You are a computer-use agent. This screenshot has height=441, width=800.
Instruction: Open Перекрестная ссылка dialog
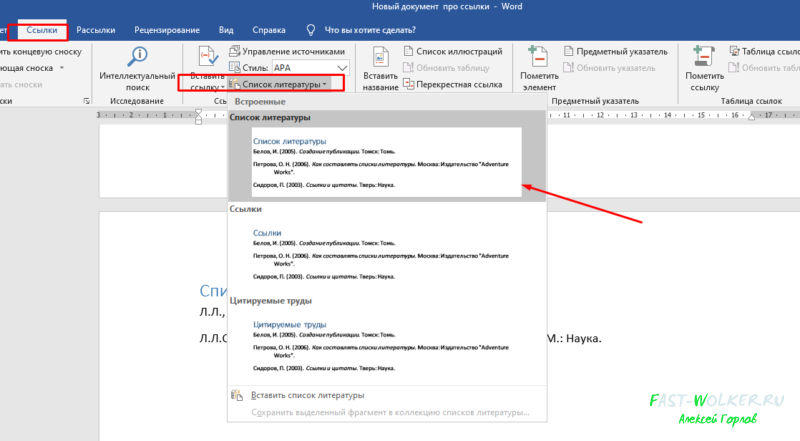point(459,84)
